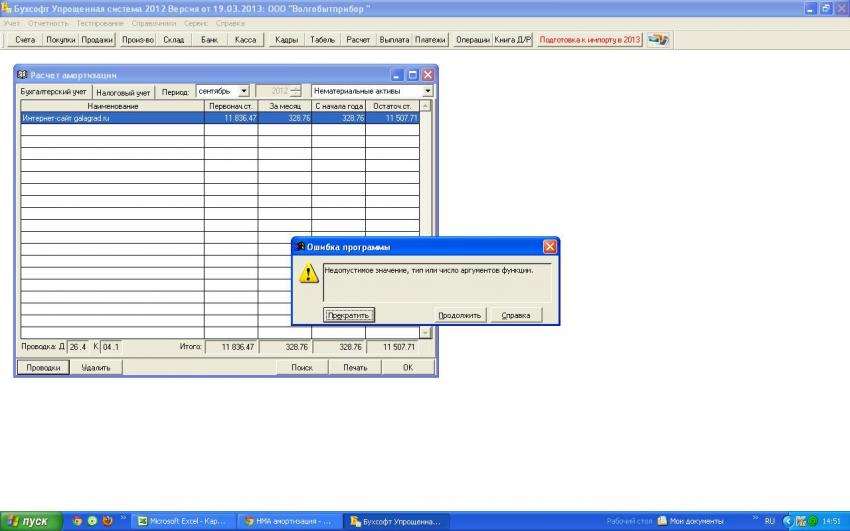Viewport: 850px width, 531px height.
Task: Click the Chrome icon in quick launch
Action: [77, 521]
